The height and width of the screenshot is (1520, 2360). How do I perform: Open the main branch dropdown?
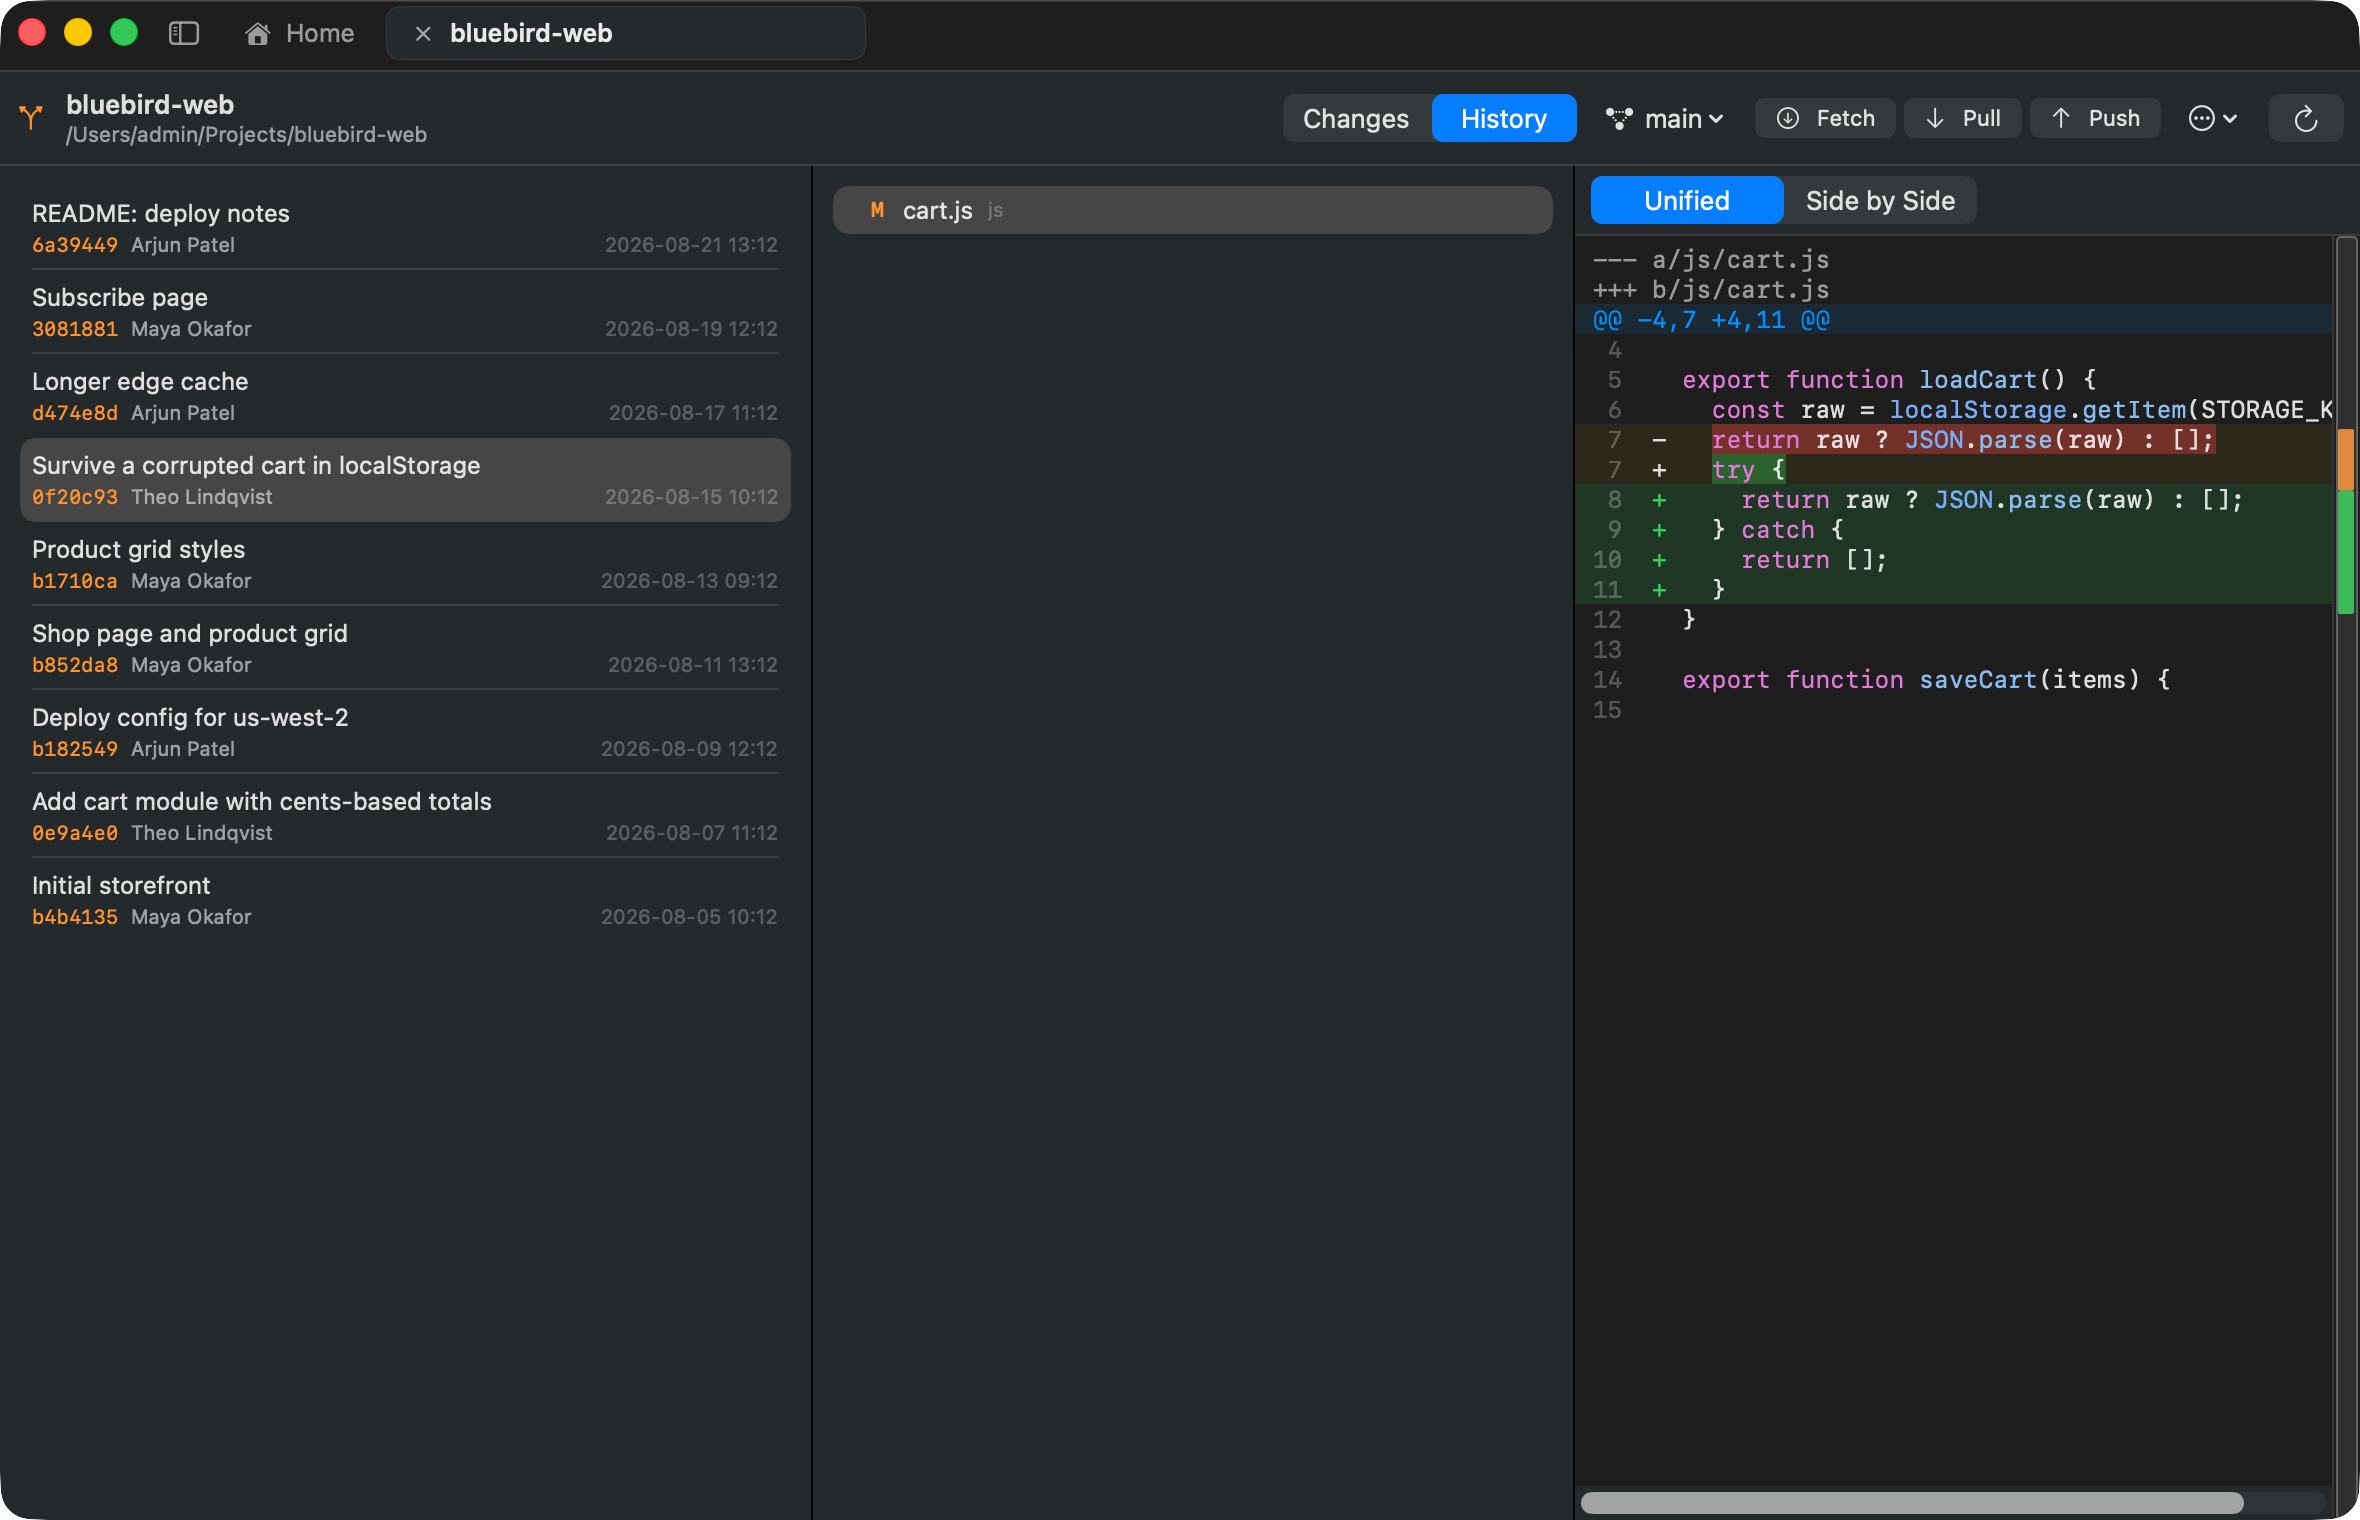1665,119
